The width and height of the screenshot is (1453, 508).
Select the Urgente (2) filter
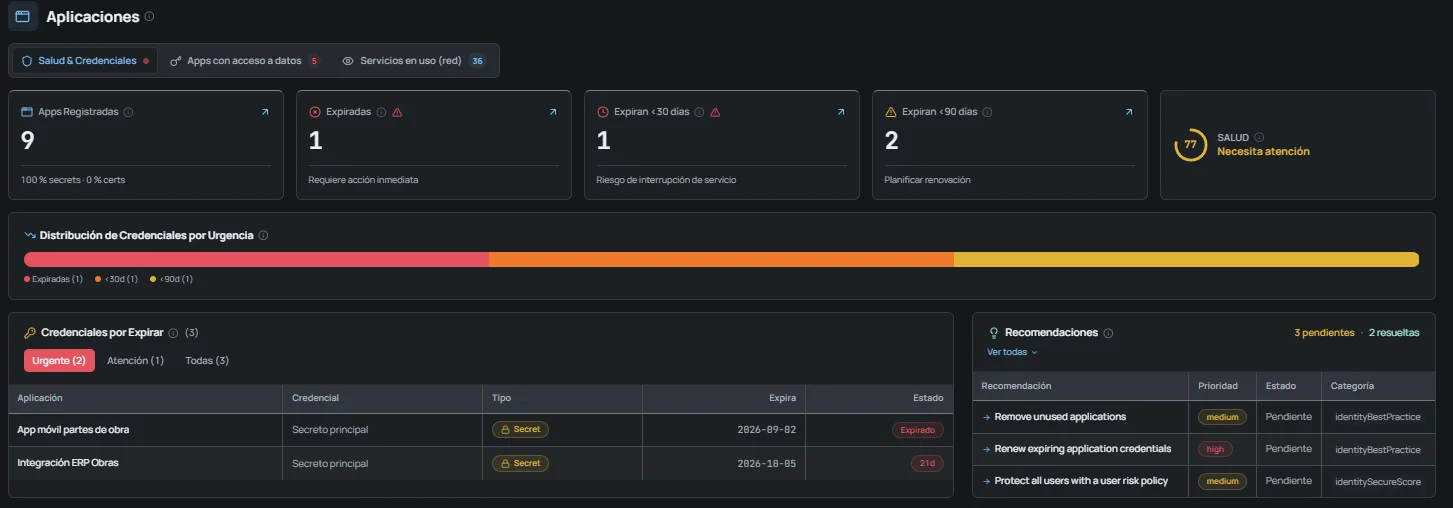[x=59, y=360]
